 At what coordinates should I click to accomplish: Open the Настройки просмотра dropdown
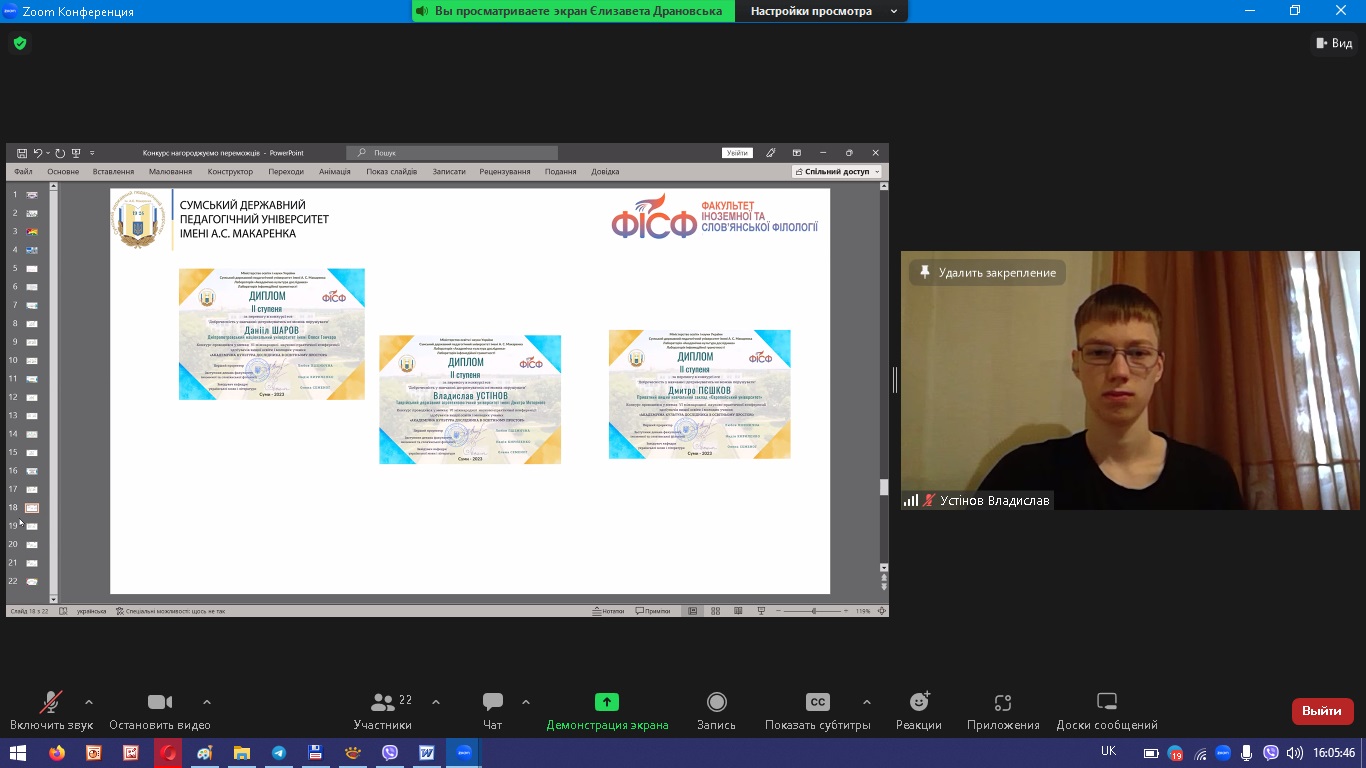[x=821, y=11]
